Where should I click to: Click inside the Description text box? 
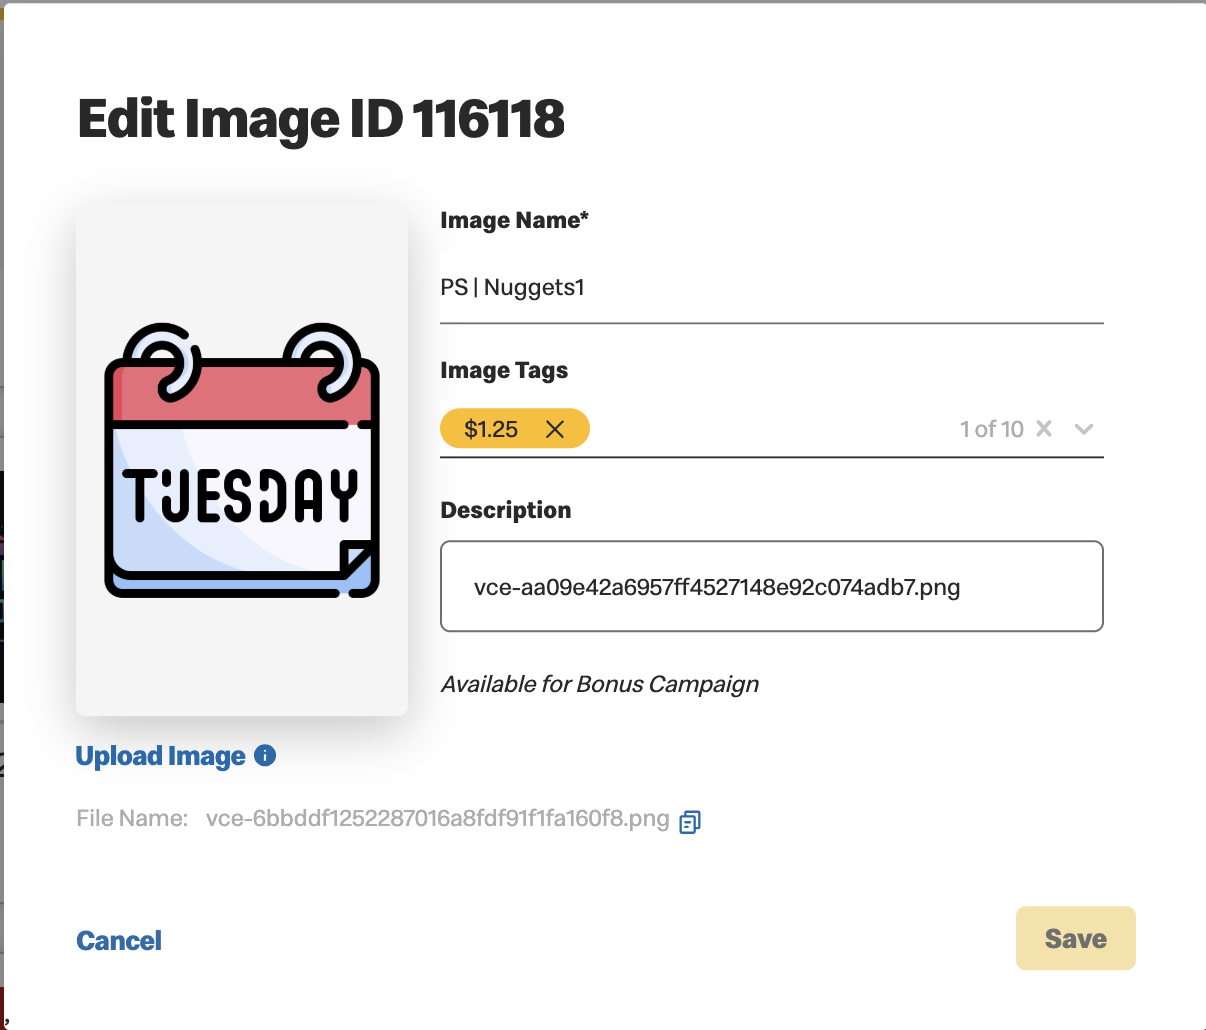point(772,587)
